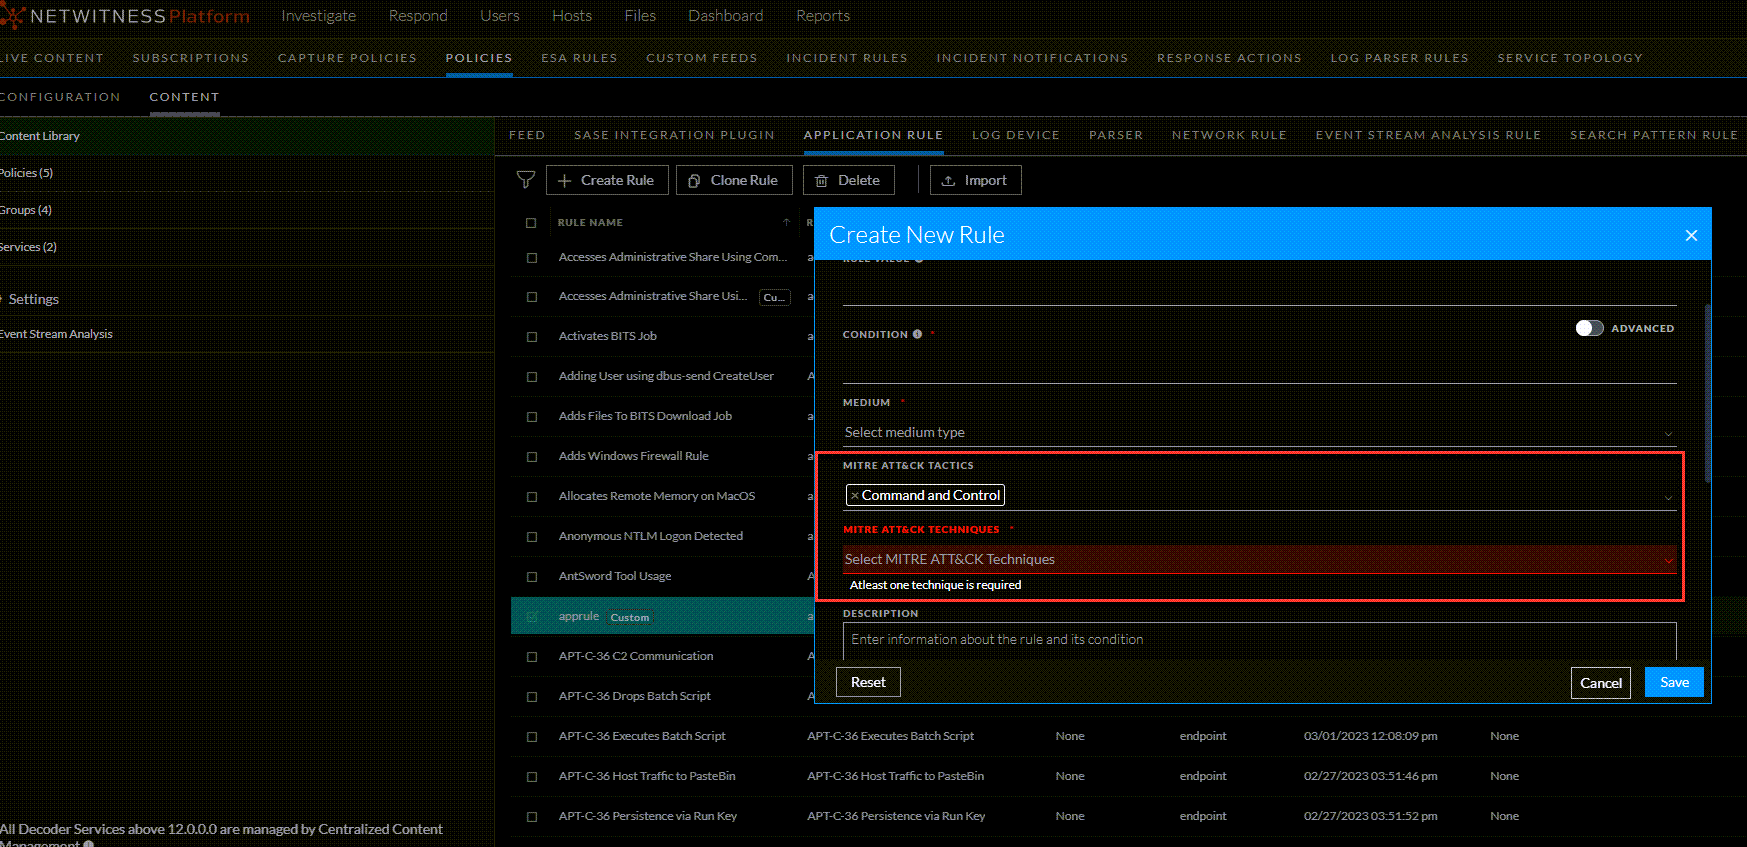Viewport: 1747px width, 847px height.
Task: Select the Content subtab
Action: pyautogui.click(x=184, y=97)
